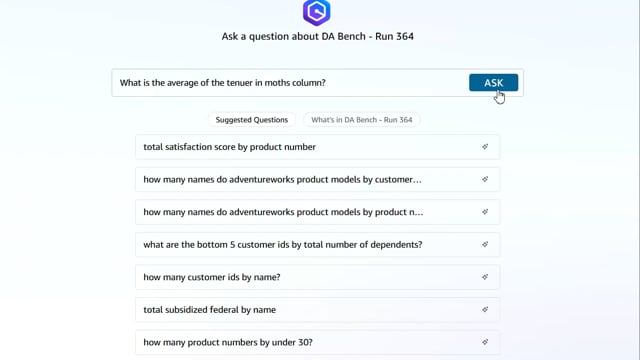
Task: Click sparkle icon beside total subsidized federal
Action: coord(485,309)
